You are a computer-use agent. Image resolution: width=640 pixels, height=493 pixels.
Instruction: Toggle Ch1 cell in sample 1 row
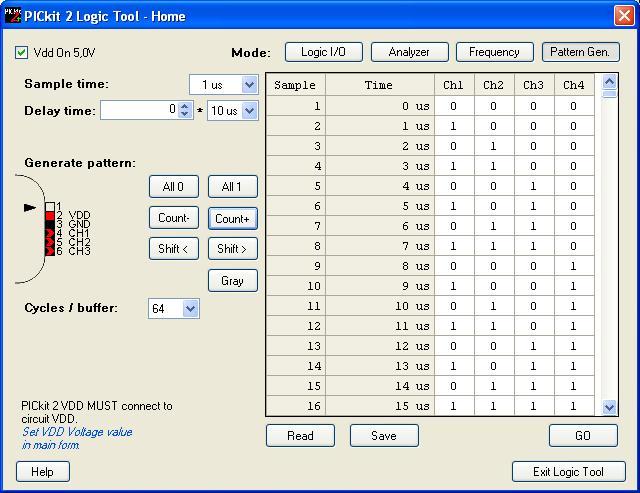click(x=454, y=106)
